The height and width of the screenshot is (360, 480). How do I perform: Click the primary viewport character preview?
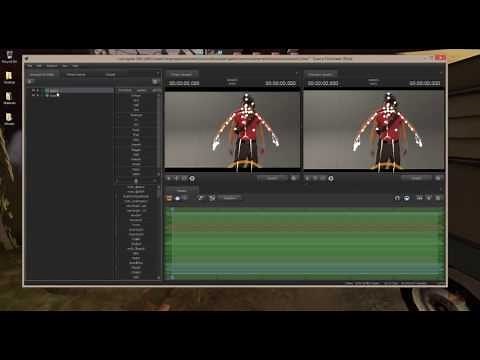coord(232,130)
